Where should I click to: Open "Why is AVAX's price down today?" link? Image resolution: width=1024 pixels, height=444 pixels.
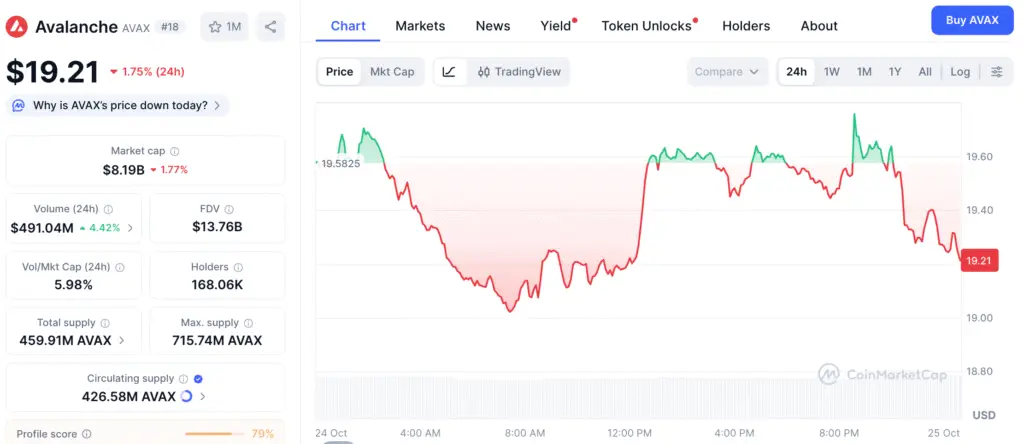tap(120, 105)
